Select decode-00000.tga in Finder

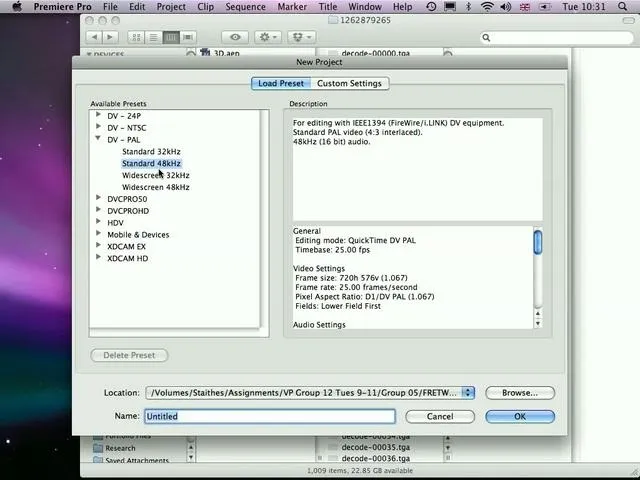coord(376,53)
